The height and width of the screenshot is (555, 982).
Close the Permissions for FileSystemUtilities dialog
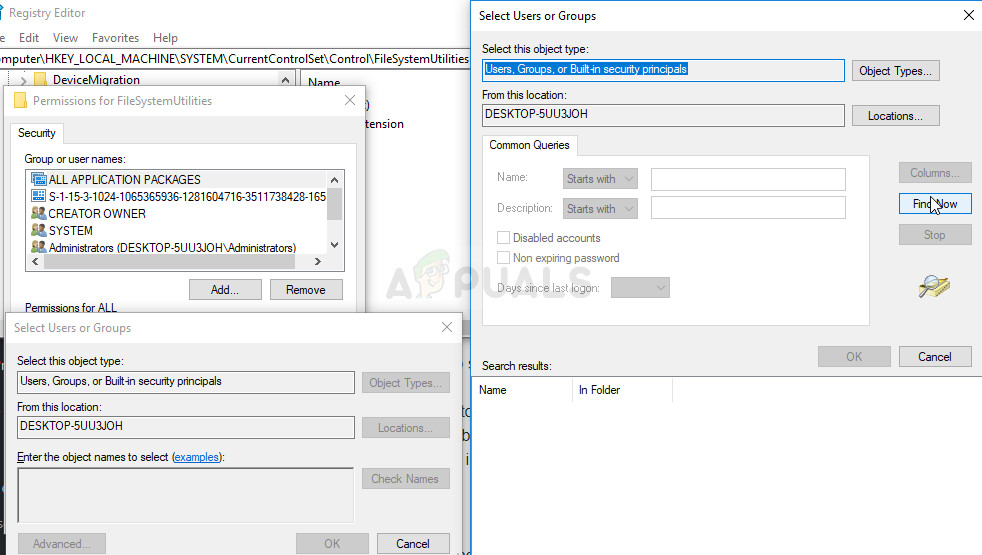click(x=350, y=100)
